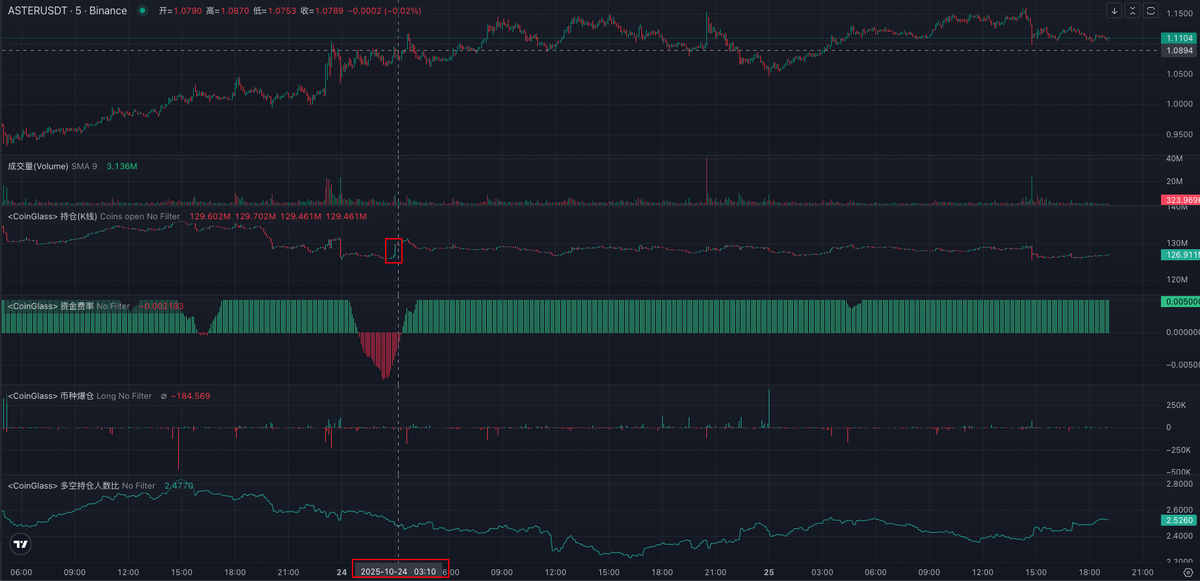Click the move pane down arrow button

pyautogui.click(x=1114, y=10)
